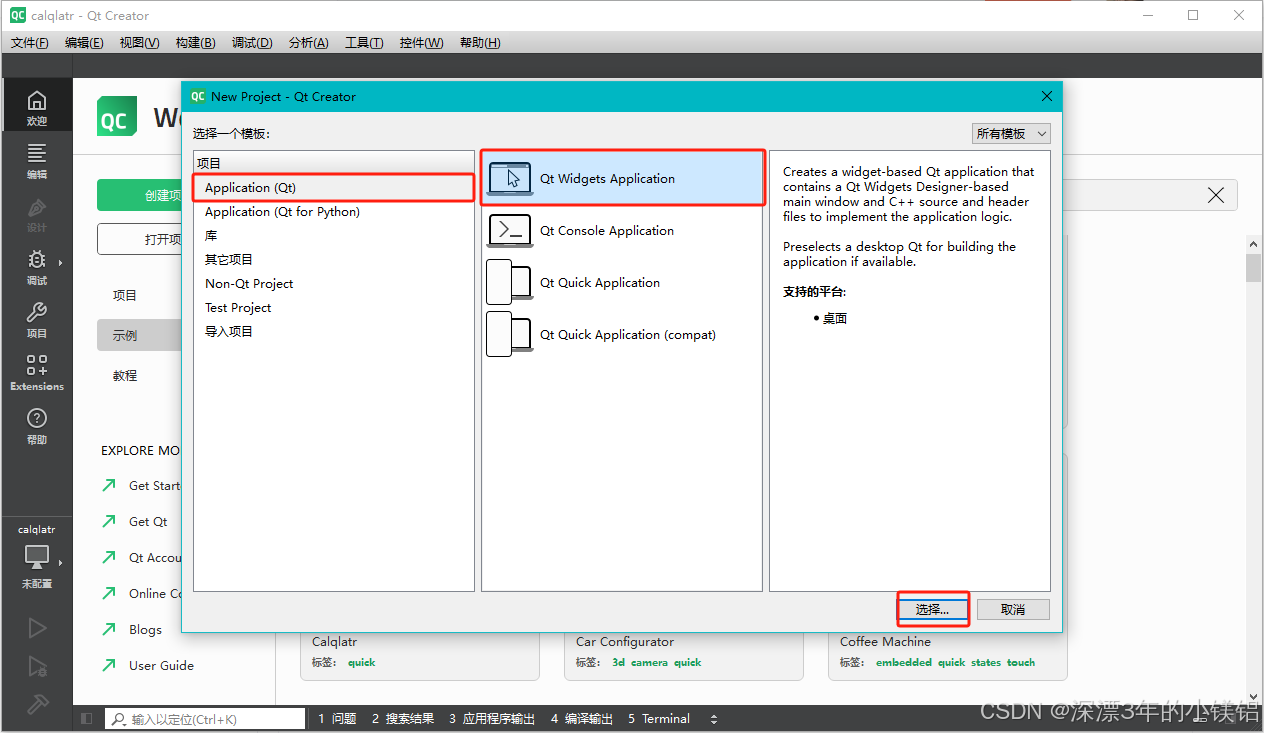
Task: Select the 其它项目 category
Action: point(334,259)
